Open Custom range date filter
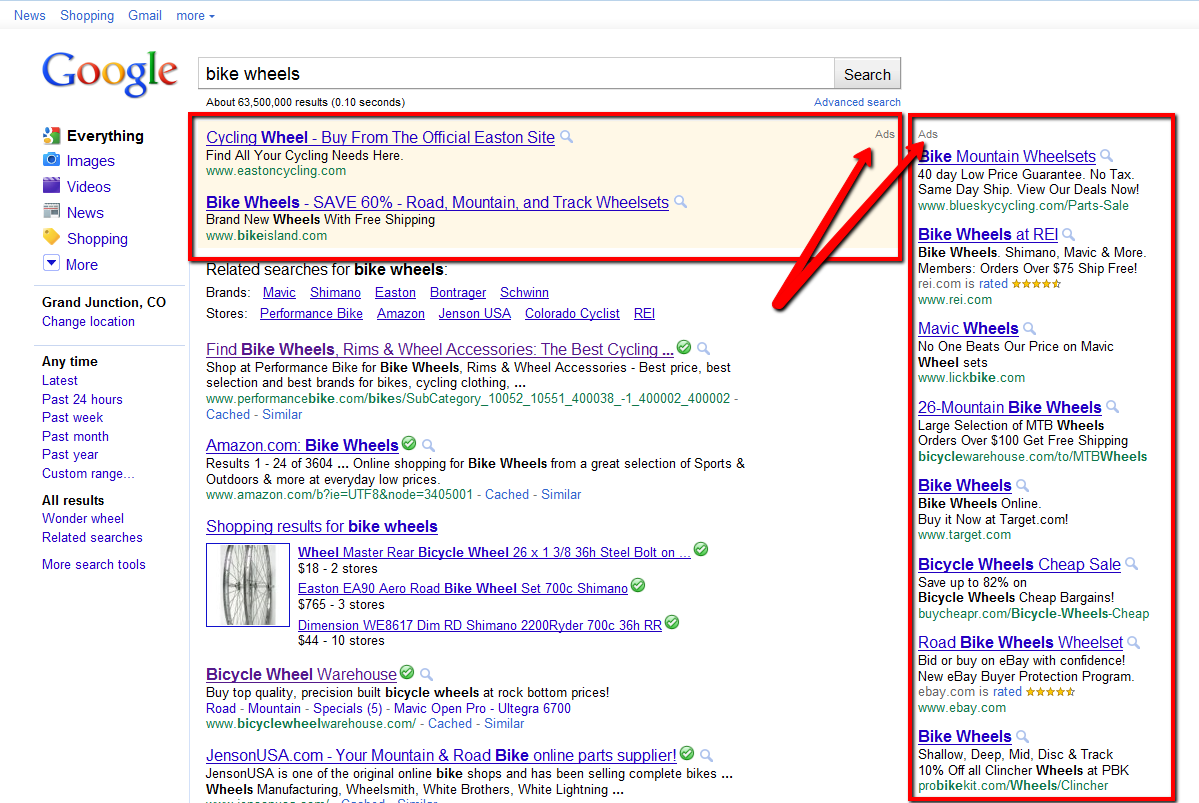Viewport: 1199px width, 803px height. pyautogui.click(x=88, y=473)
